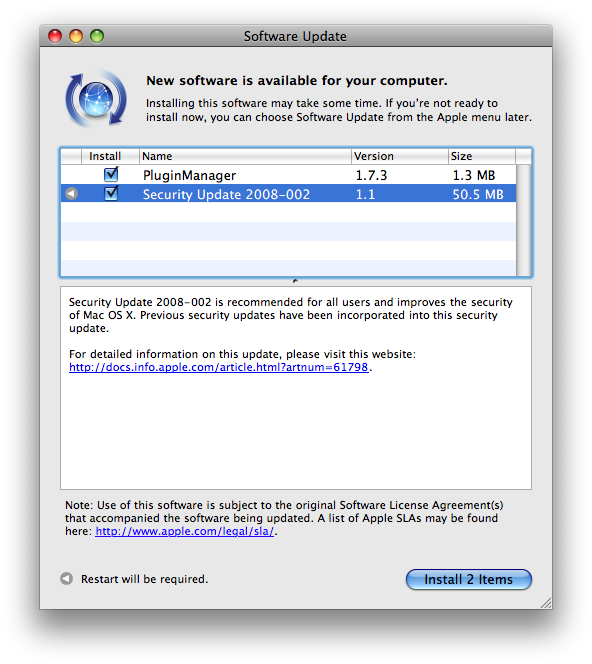
Task: Click the window resize grip icon
Action: tap(546, 603)
